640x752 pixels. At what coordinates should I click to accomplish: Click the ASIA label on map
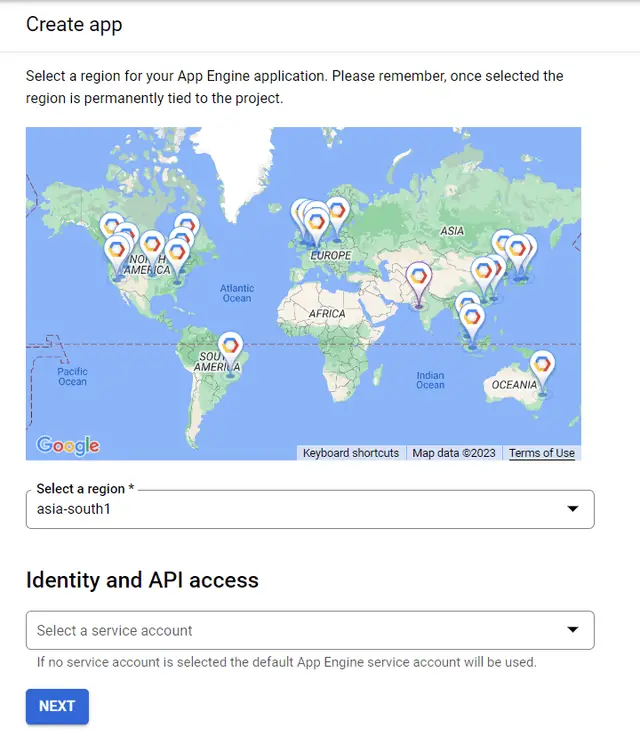click(x=452, y=231)
